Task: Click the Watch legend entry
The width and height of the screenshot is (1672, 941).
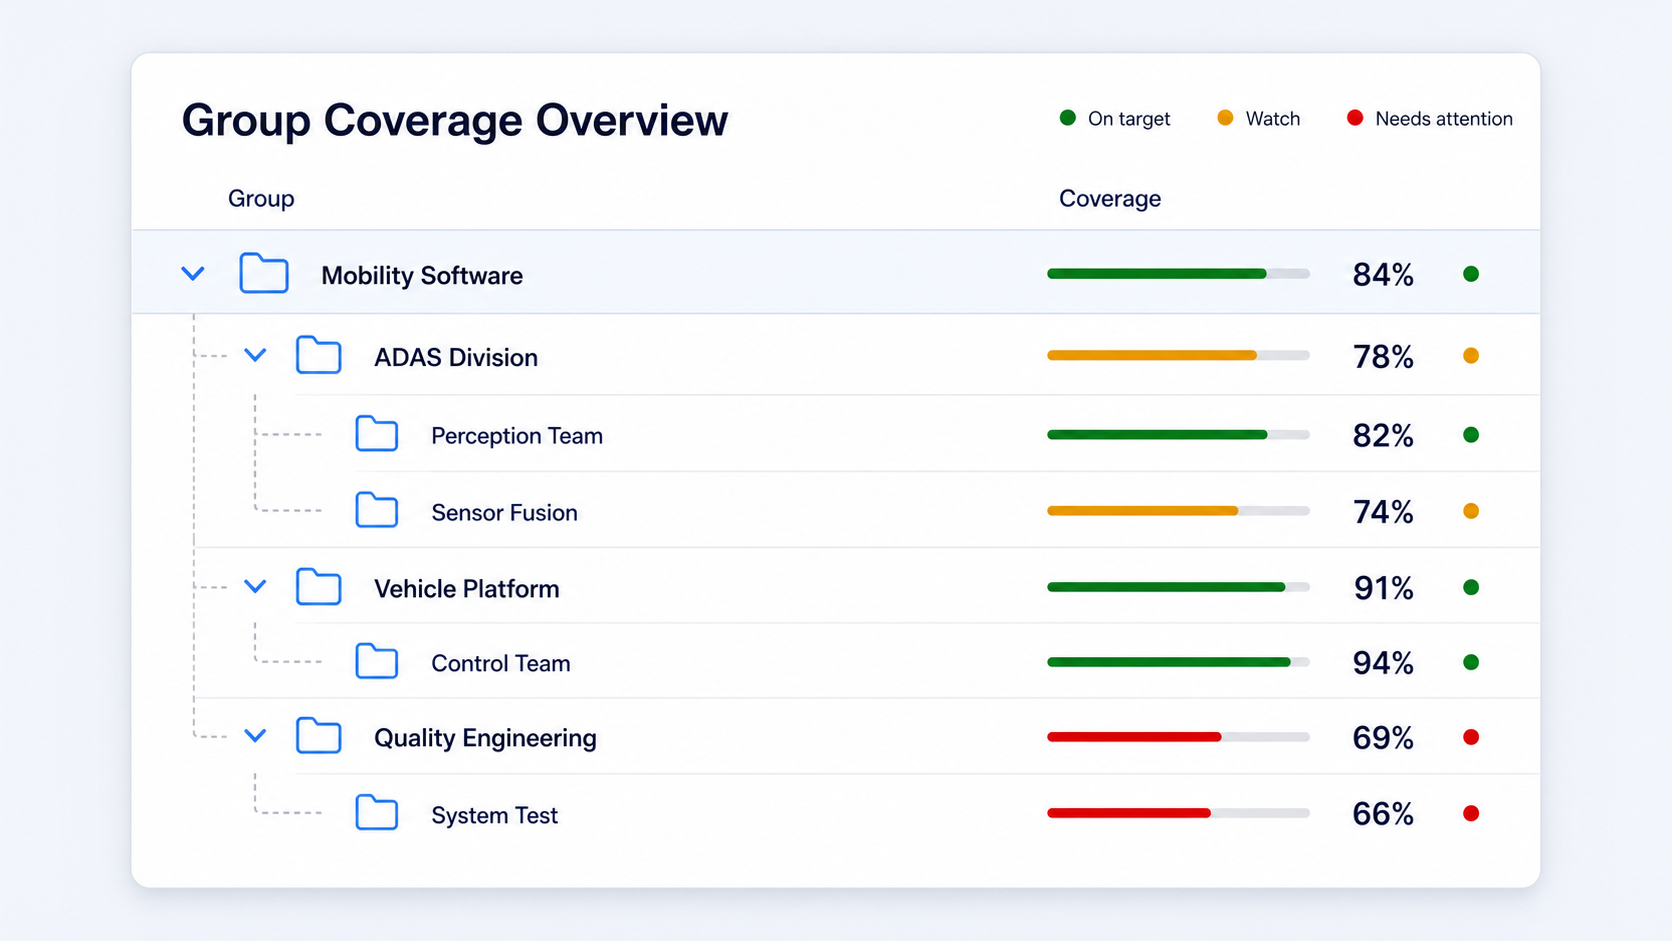Action: (x=1258, y=118)
